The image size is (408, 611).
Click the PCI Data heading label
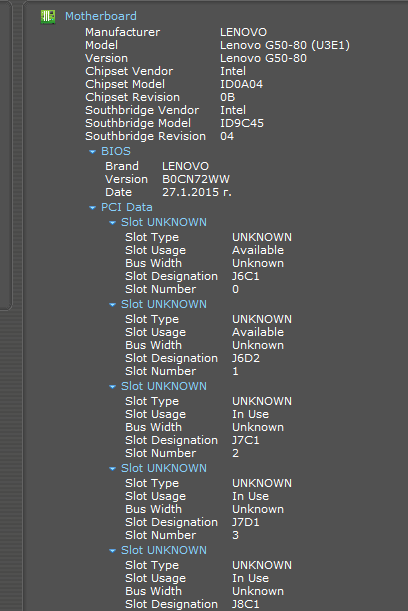click(x=127, y=207)
